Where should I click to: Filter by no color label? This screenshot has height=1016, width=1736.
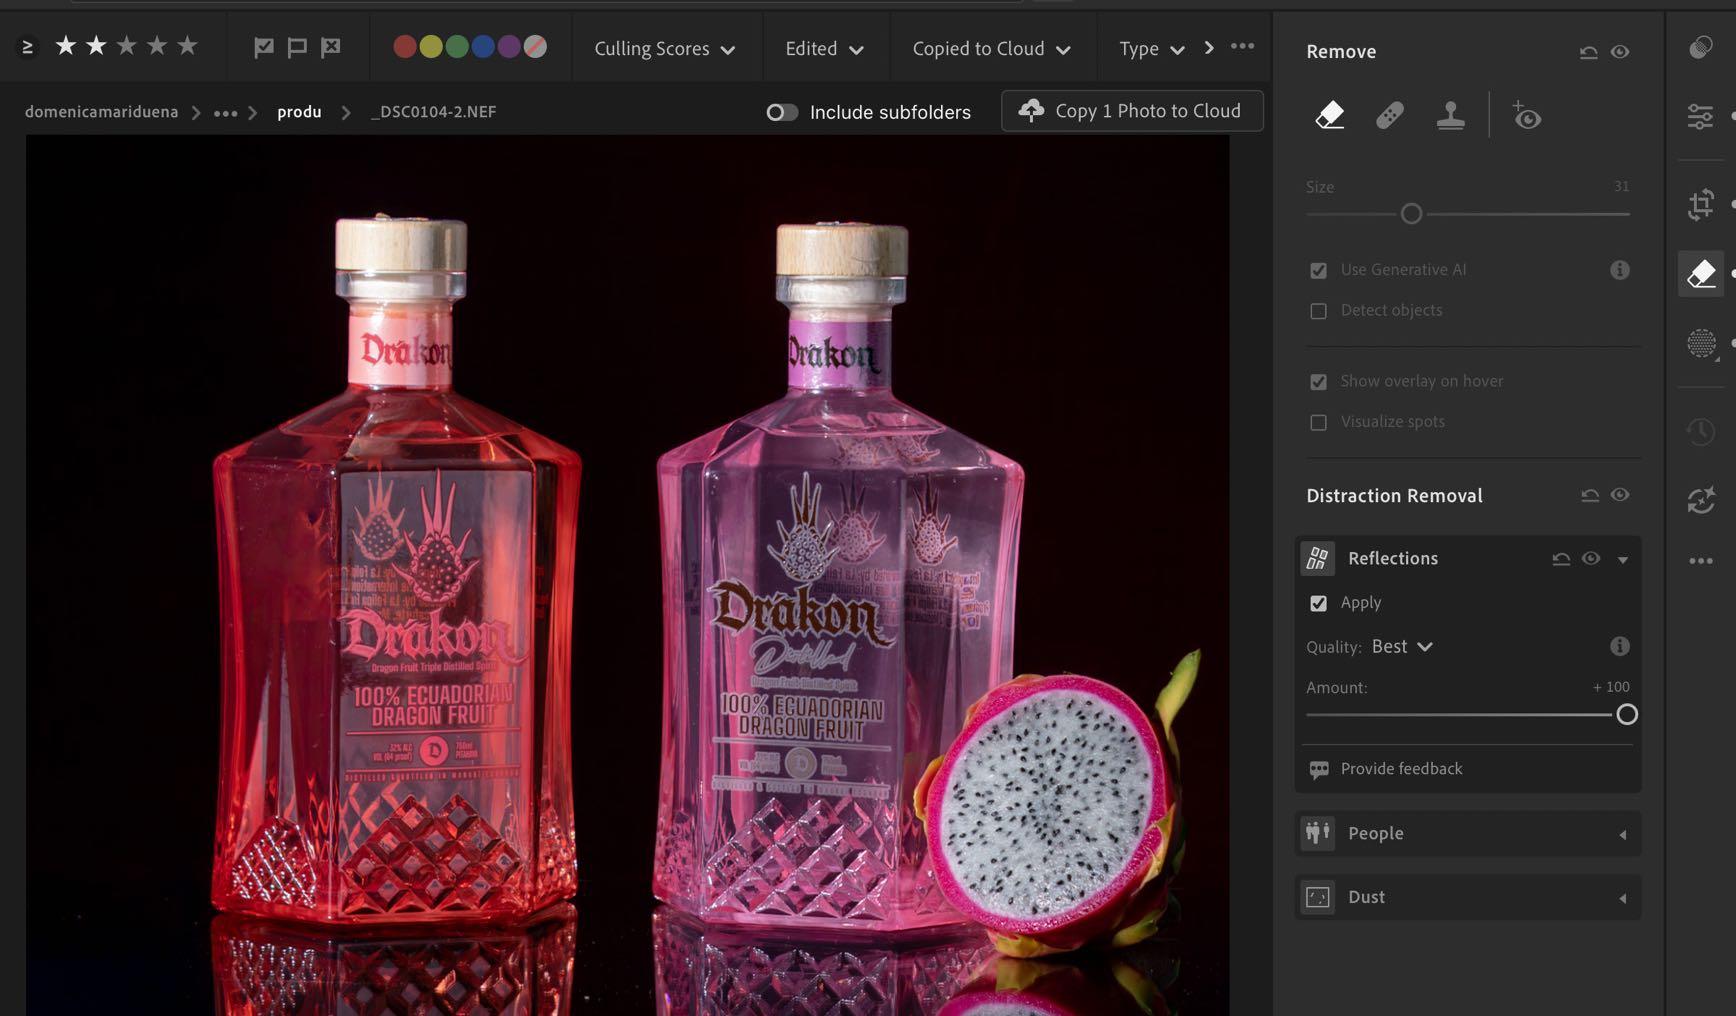pos(536,47)
